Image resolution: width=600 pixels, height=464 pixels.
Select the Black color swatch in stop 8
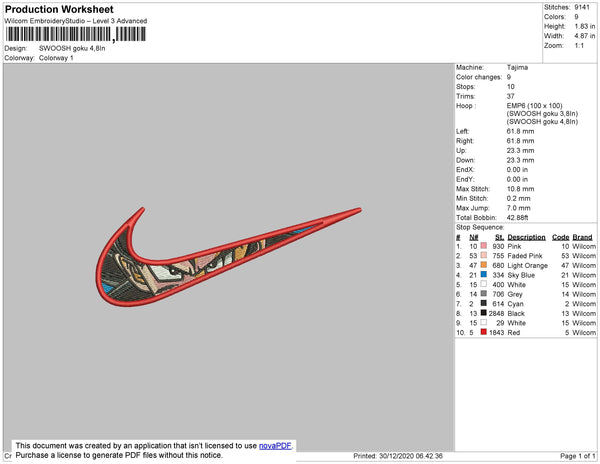click(x=484, y=313)
